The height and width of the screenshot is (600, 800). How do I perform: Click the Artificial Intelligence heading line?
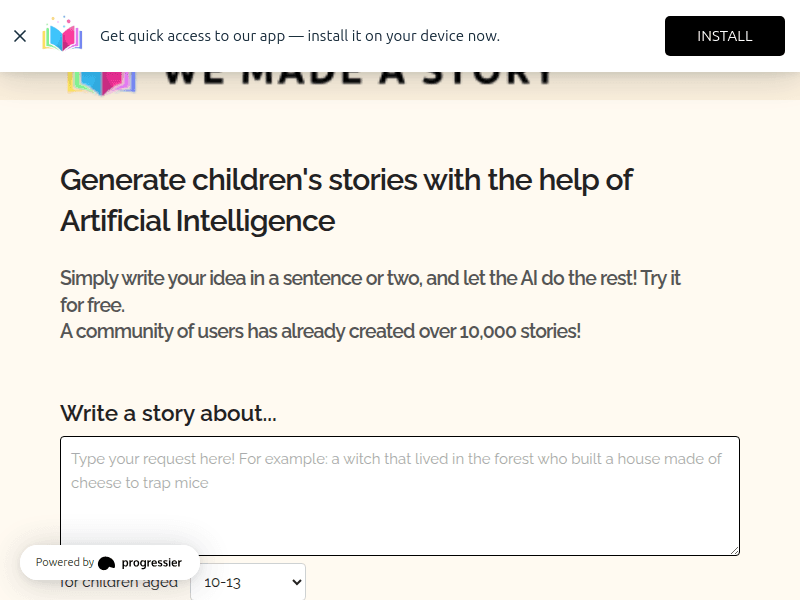pyautogui.click(x=198, y=221)
